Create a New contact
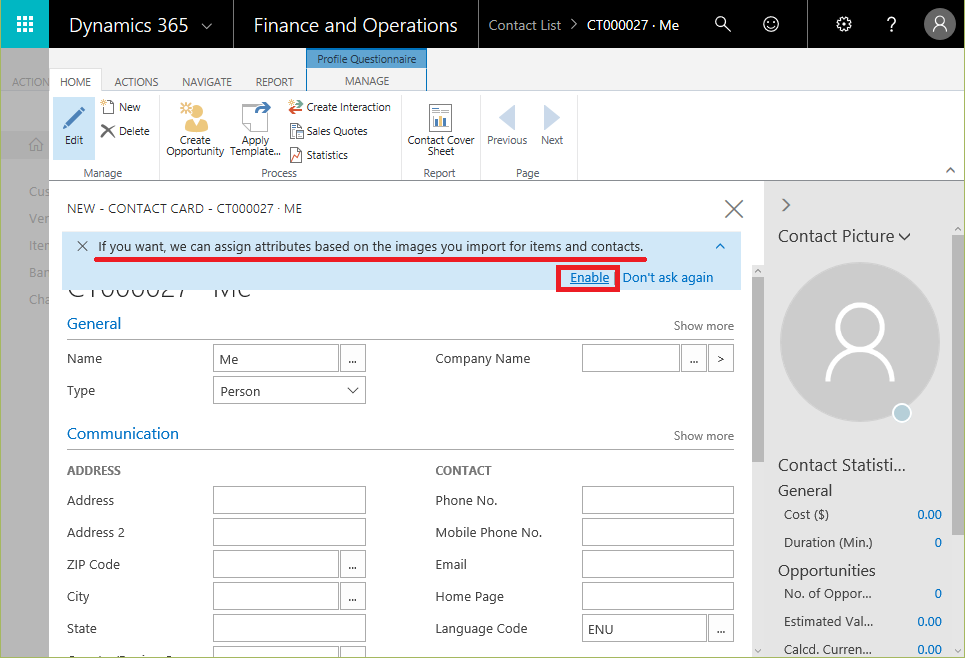Image resolution: width=965 pixels, height=658 pixels. (121, 107)
